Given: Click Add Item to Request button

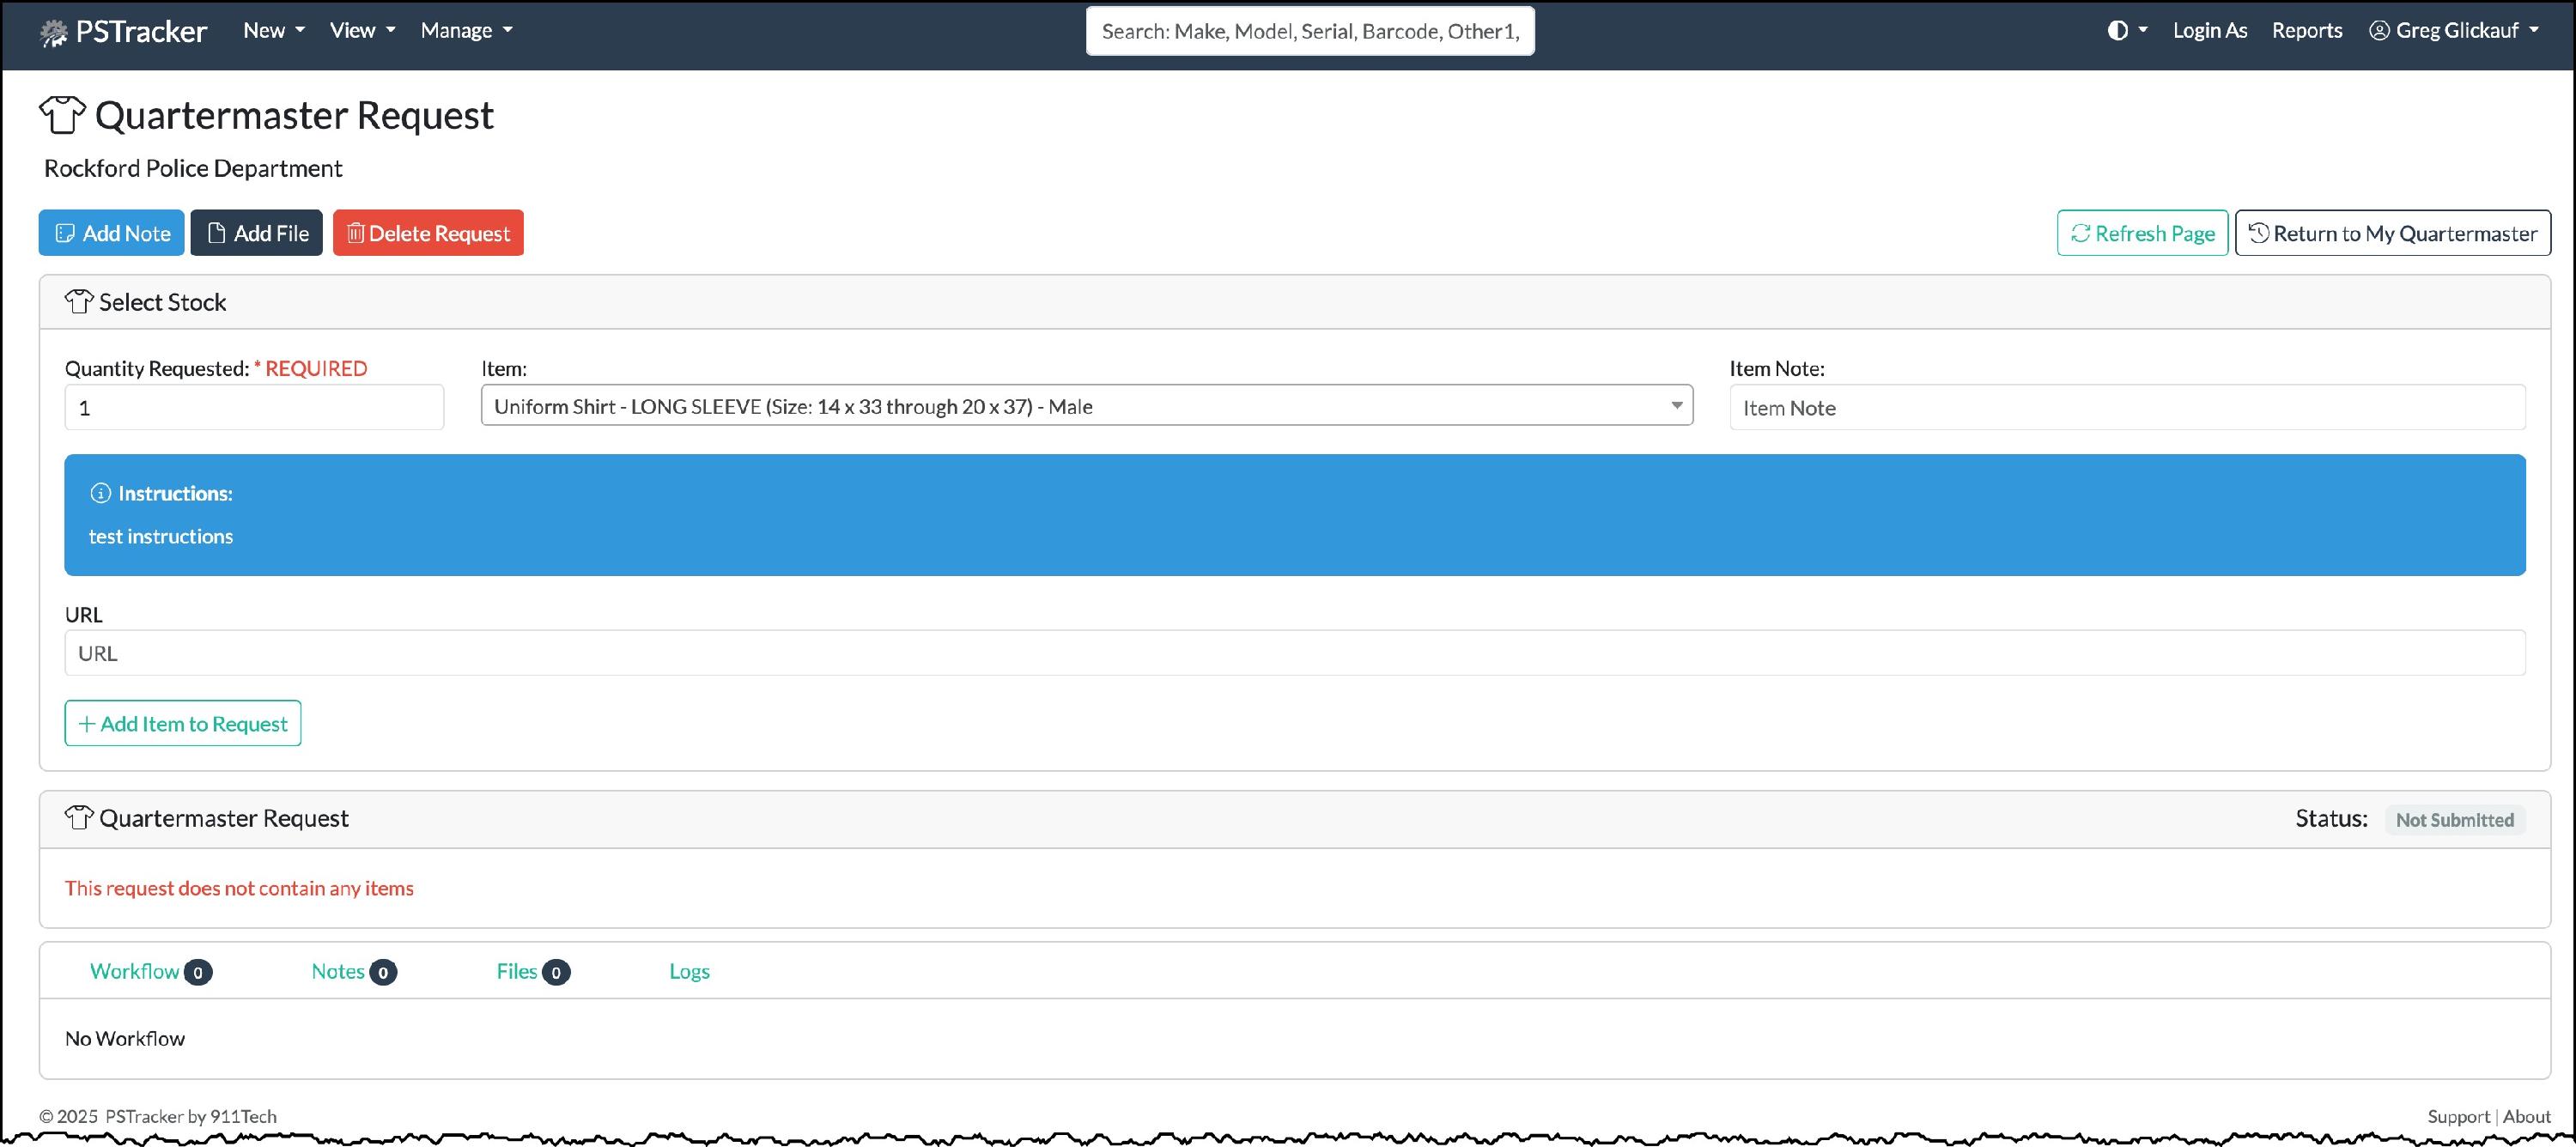Looking at the screenshot, I should [183, 723].
